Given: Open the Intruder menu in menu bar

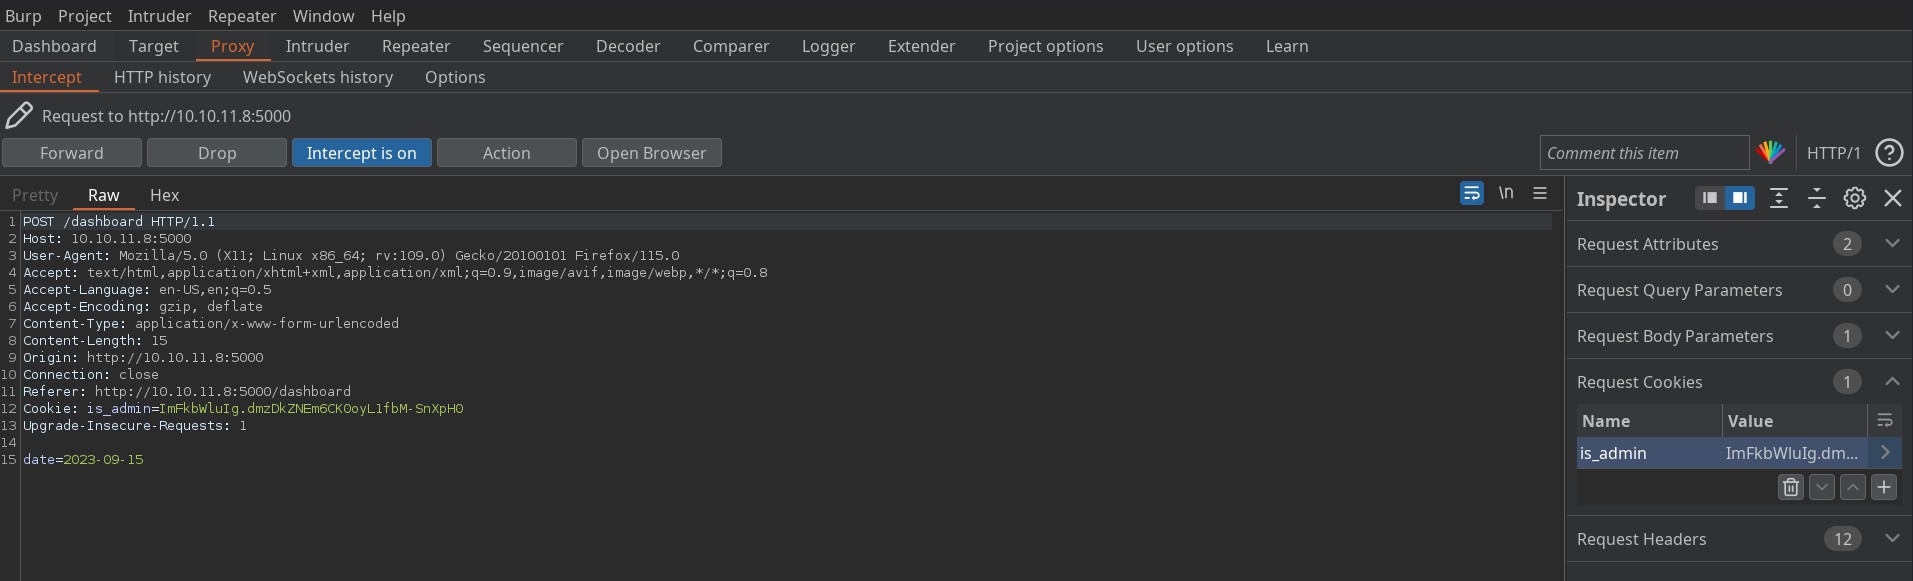Looking at the screenshot, I should pos(159,16).
